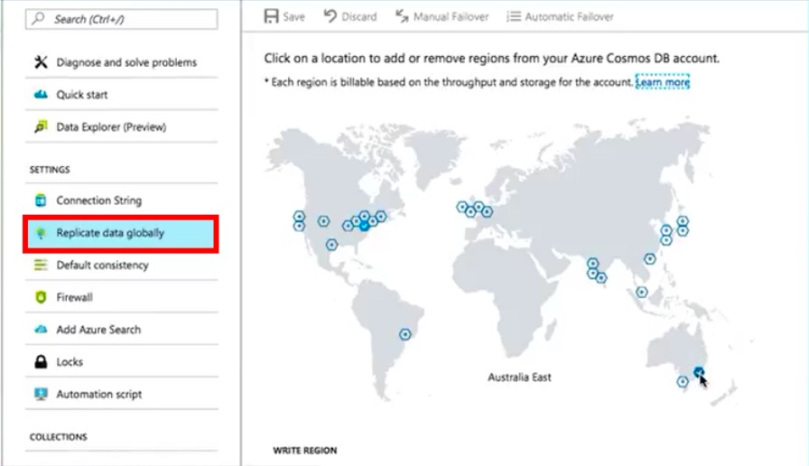Screen dimensions: 809x466
Task: Click the Australia Southeast region marker
Action: click(682, 381)
